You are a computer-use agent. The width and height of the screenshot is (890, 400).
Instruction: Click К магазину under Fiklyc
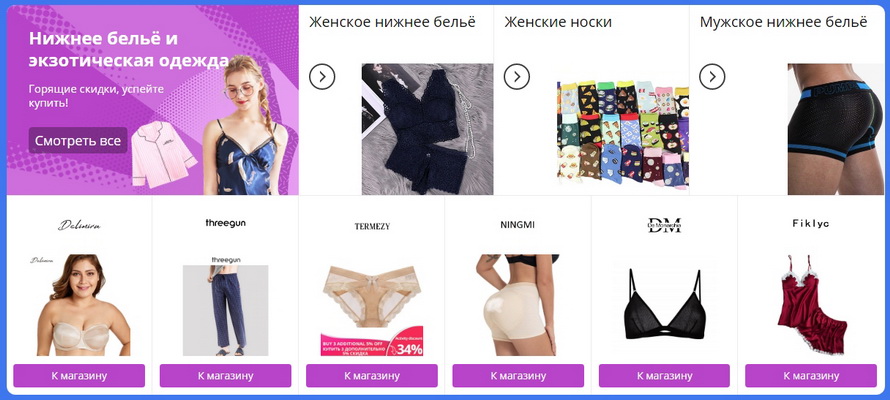point(811,376)
